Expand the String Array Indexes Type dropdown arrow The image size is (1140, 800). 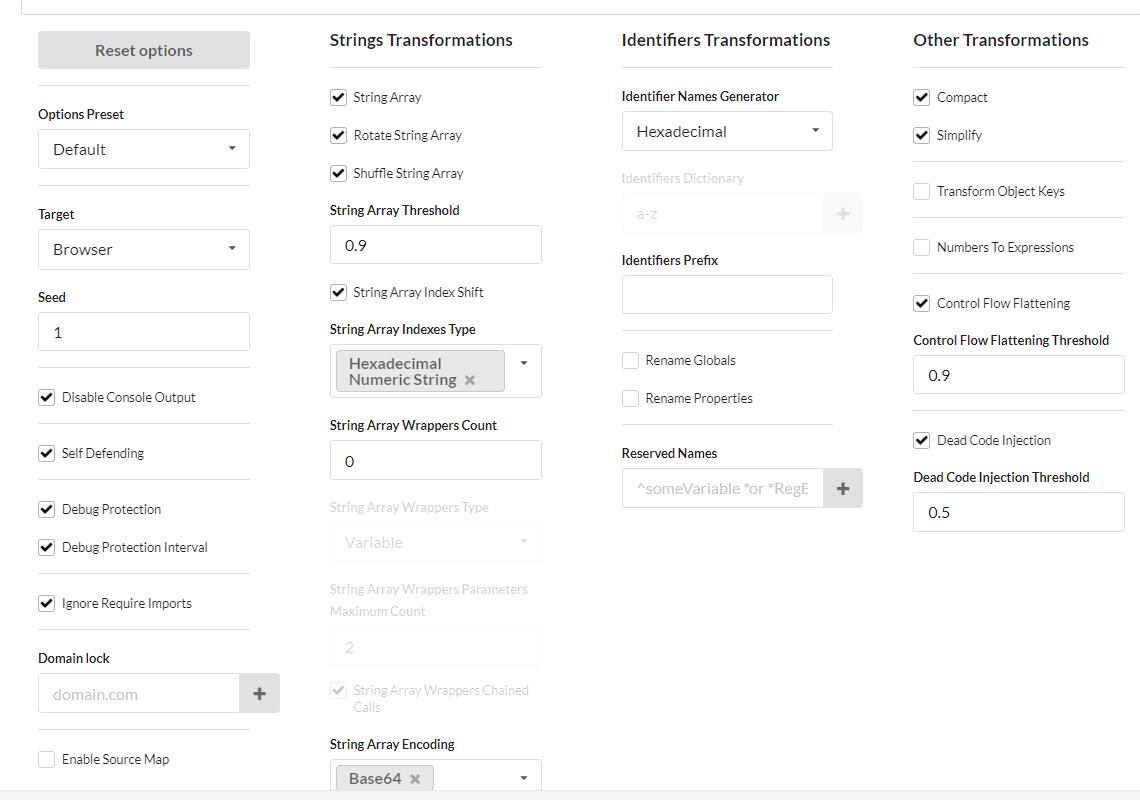pyautogui.click(x=523, y=363)
